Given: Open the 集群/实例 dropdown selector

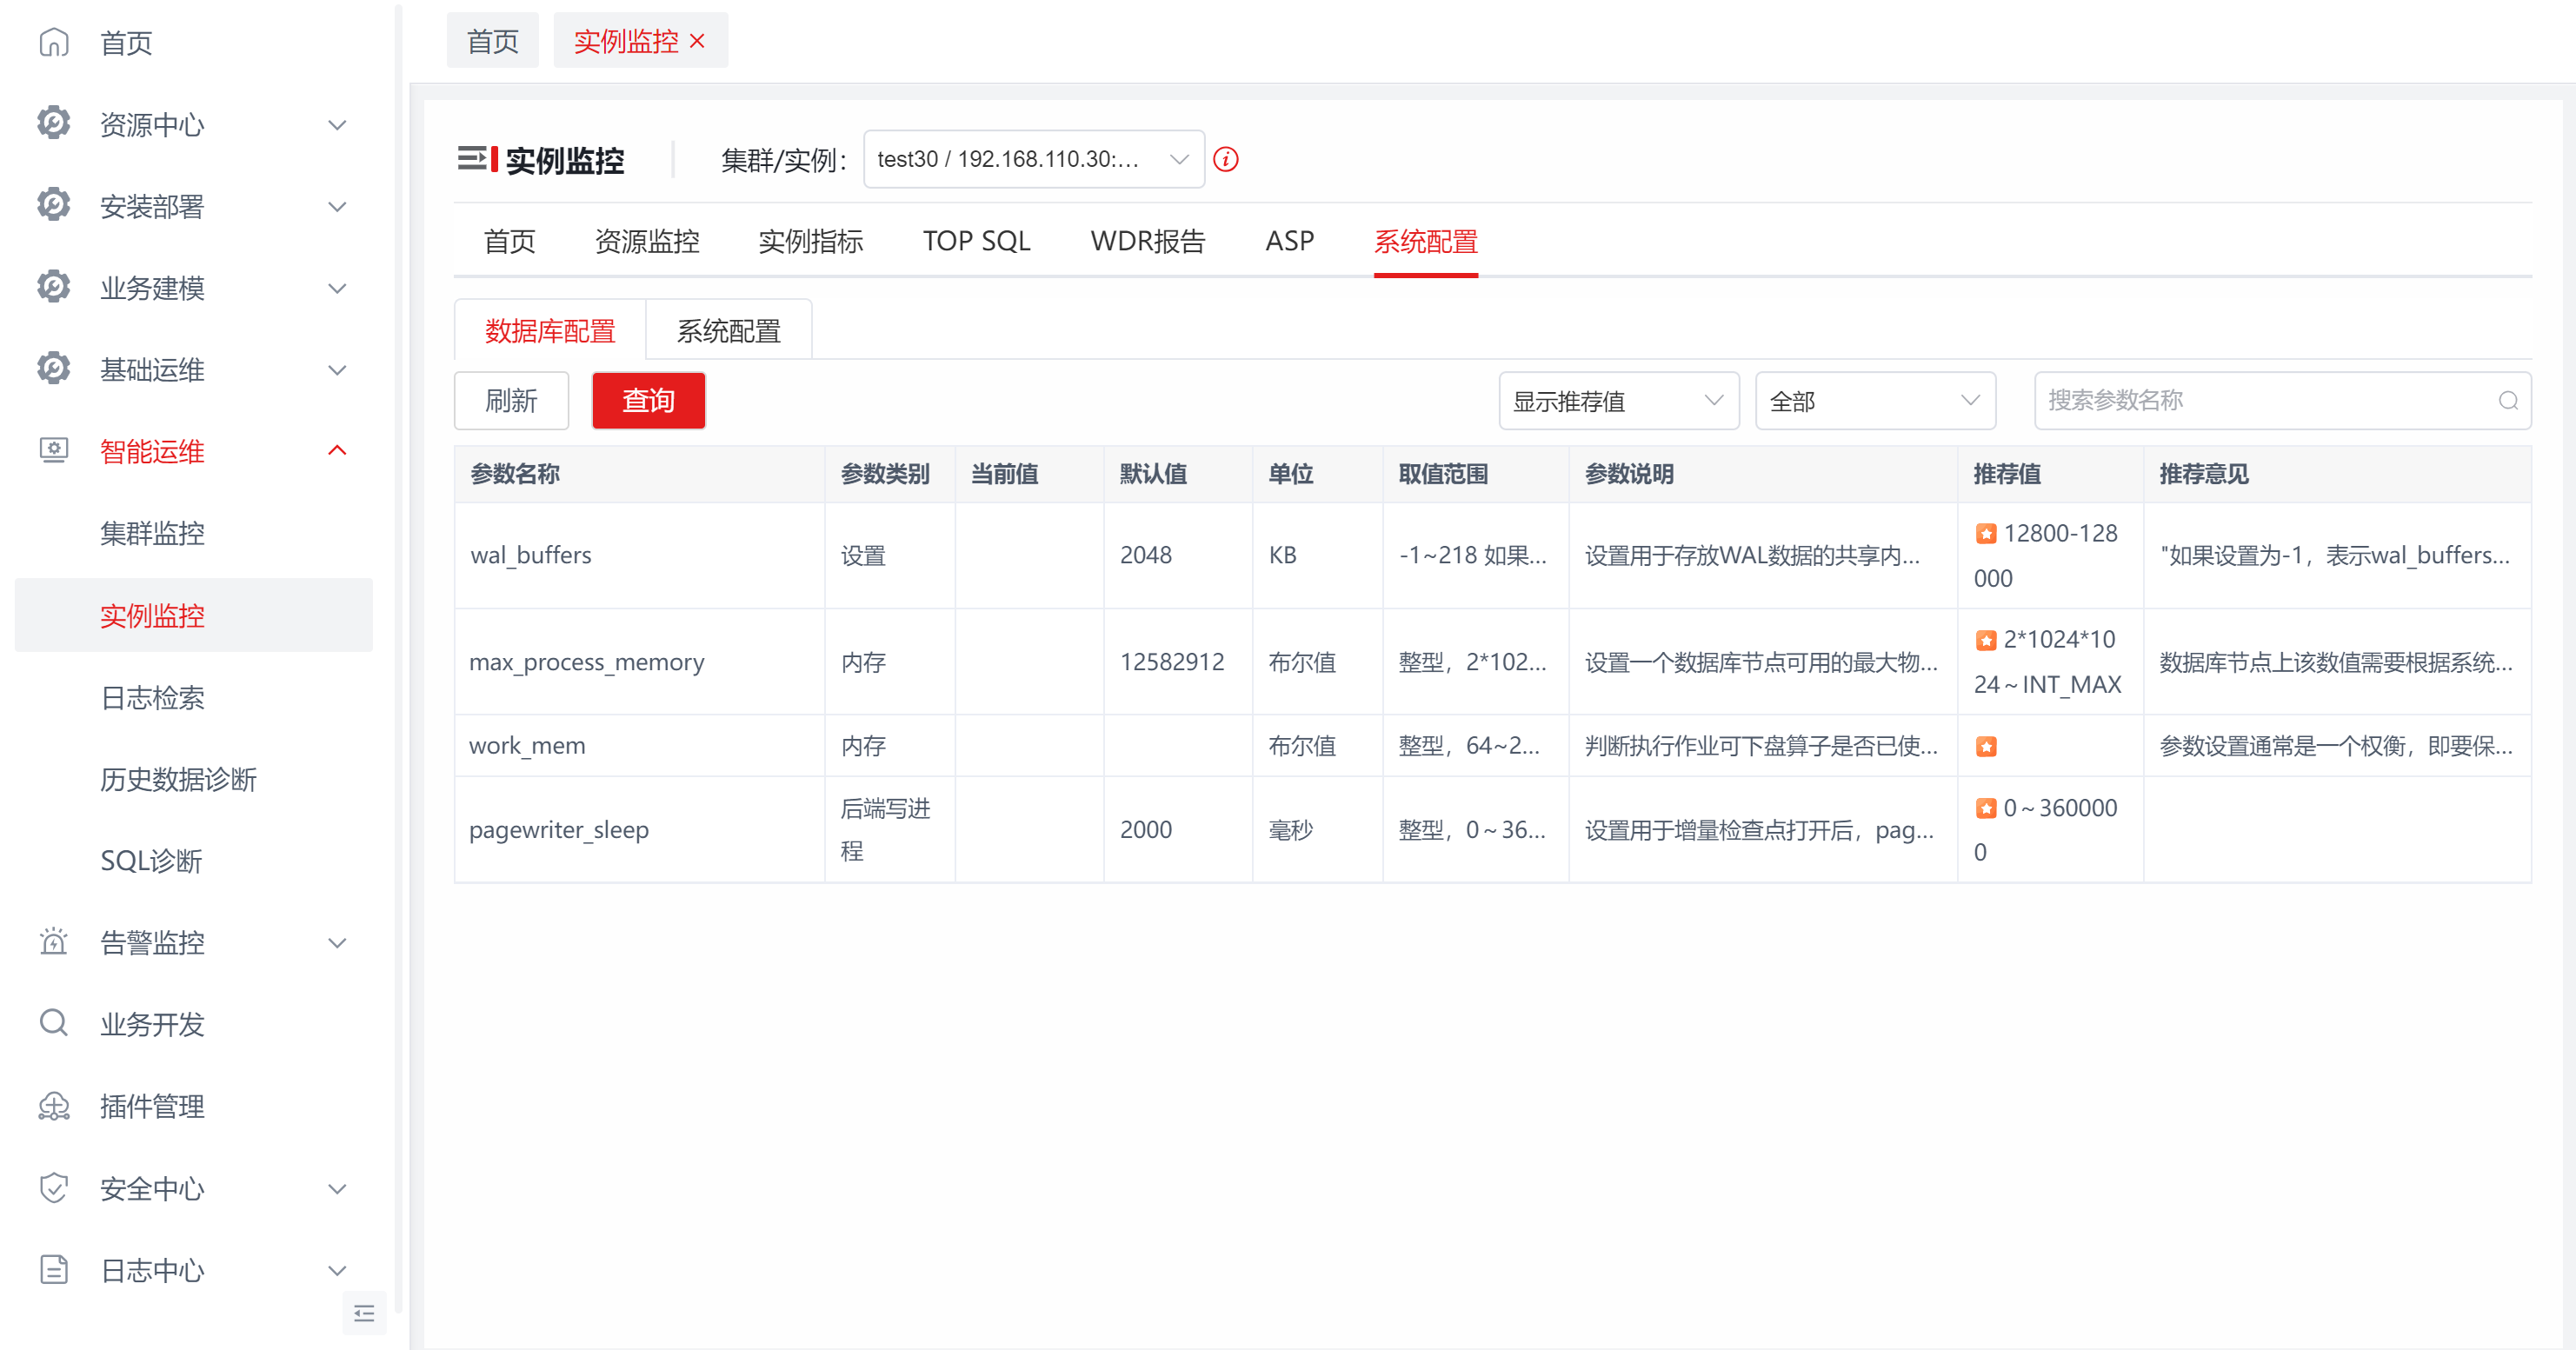Looking at the screenshot, I should 1033,159.
